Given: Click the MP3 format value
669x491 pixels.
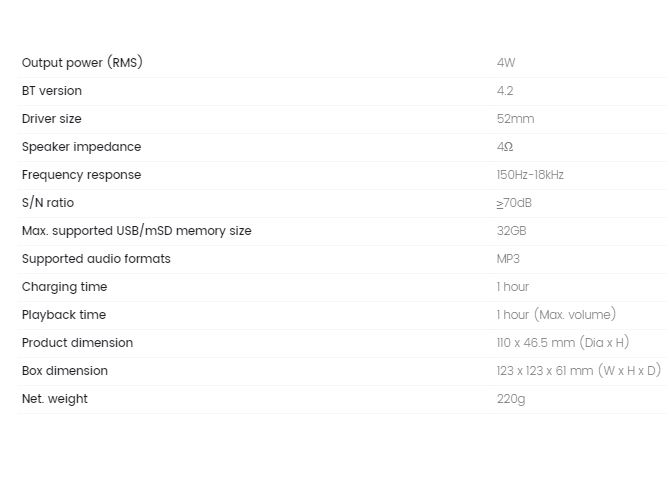Looking at the screenshot, I should (x=508, y=259).
